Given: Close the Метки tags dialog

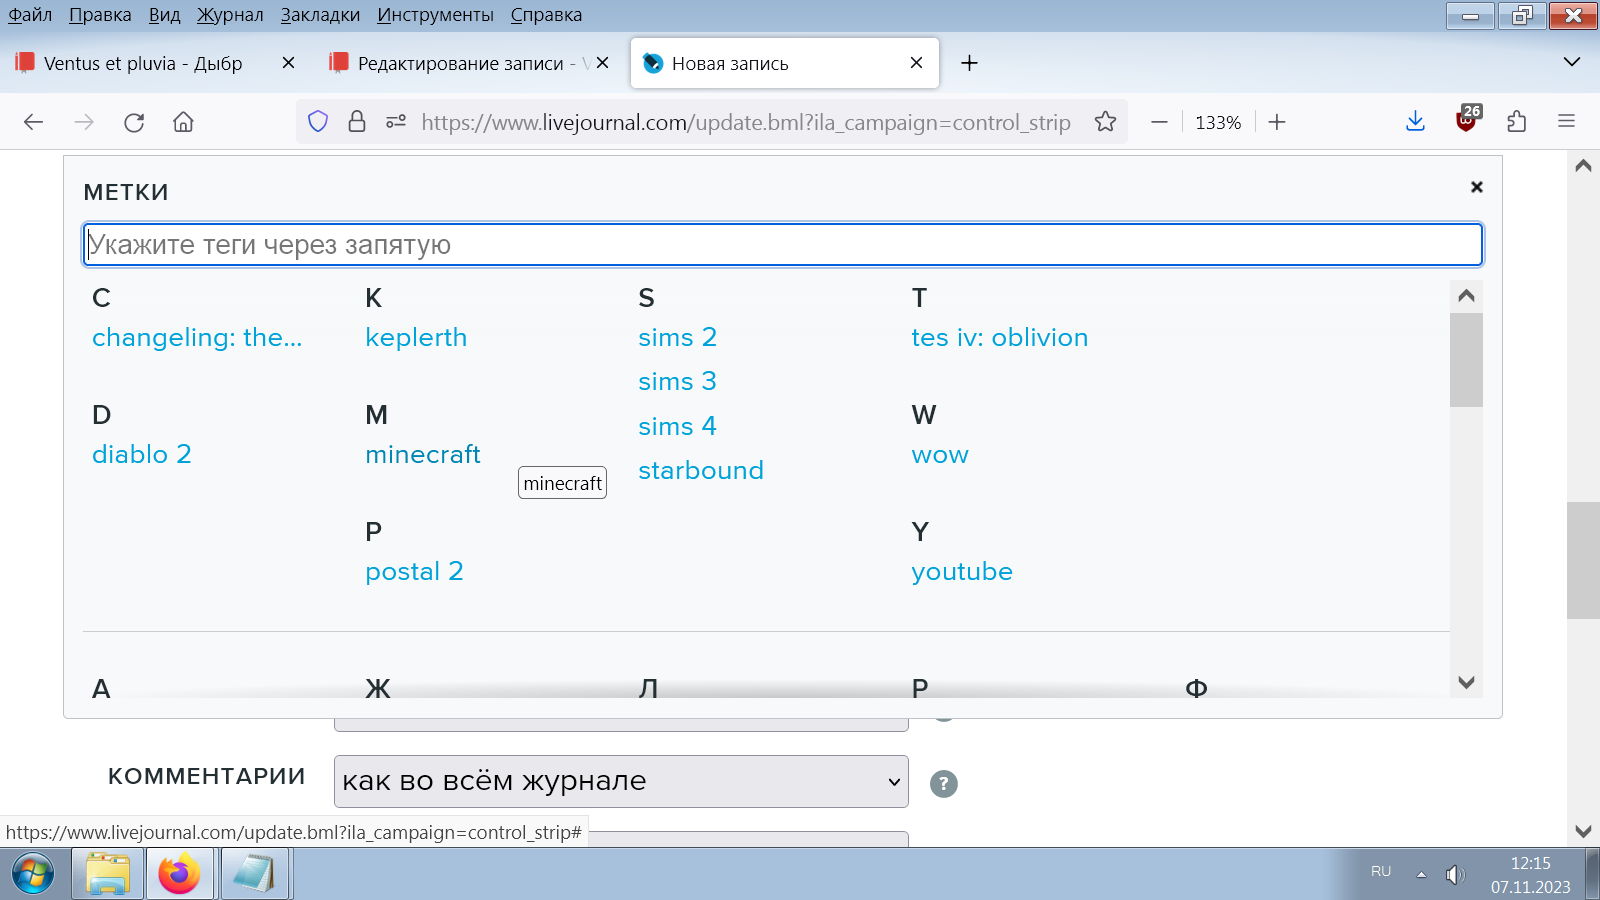Looking at the screenshot, I should pos(1476,187).
